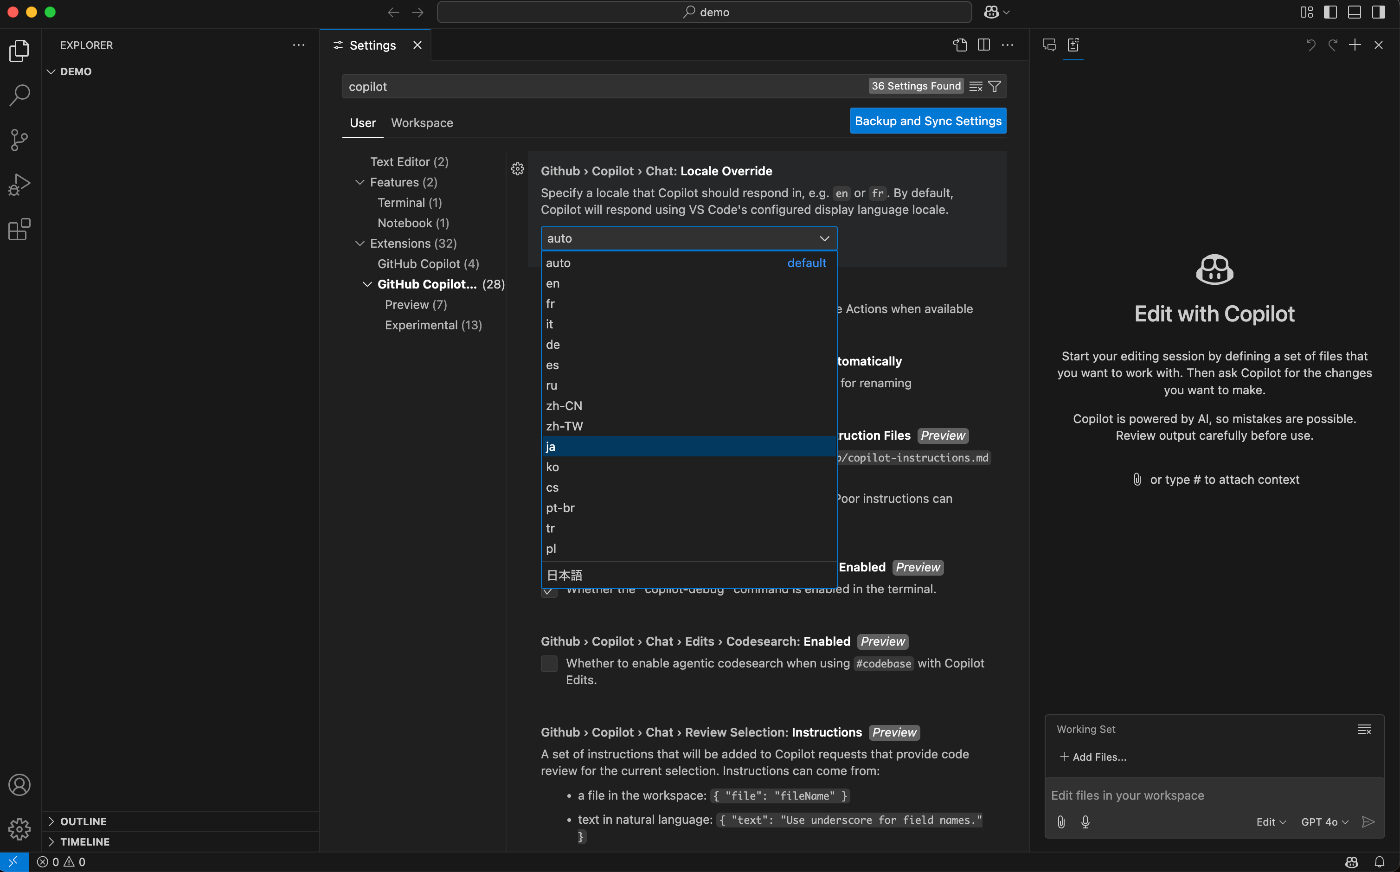The width and height of the screenshot is (1400, 872).
Task: Expand the DEMO folder section
Action: pyautogui.click(x=180, y=72)
